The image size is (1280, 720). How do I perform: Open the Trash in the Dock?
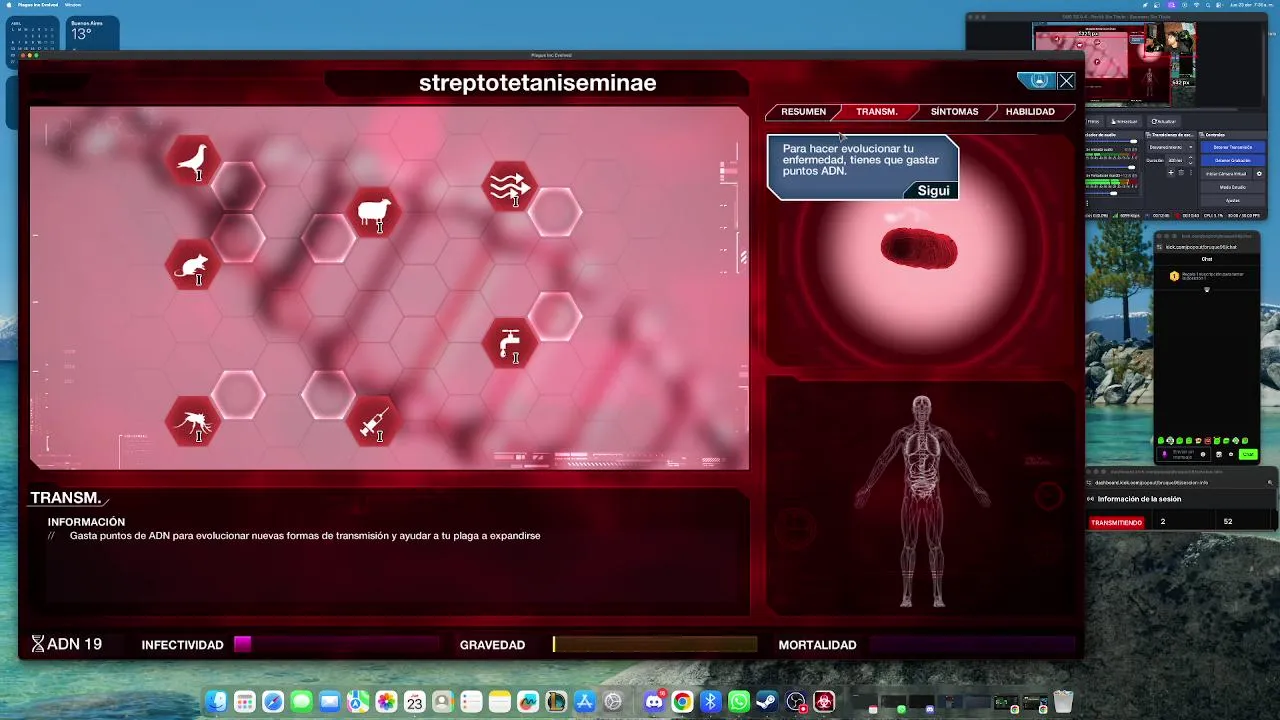pyautogui.click(x=1062, y=702)
